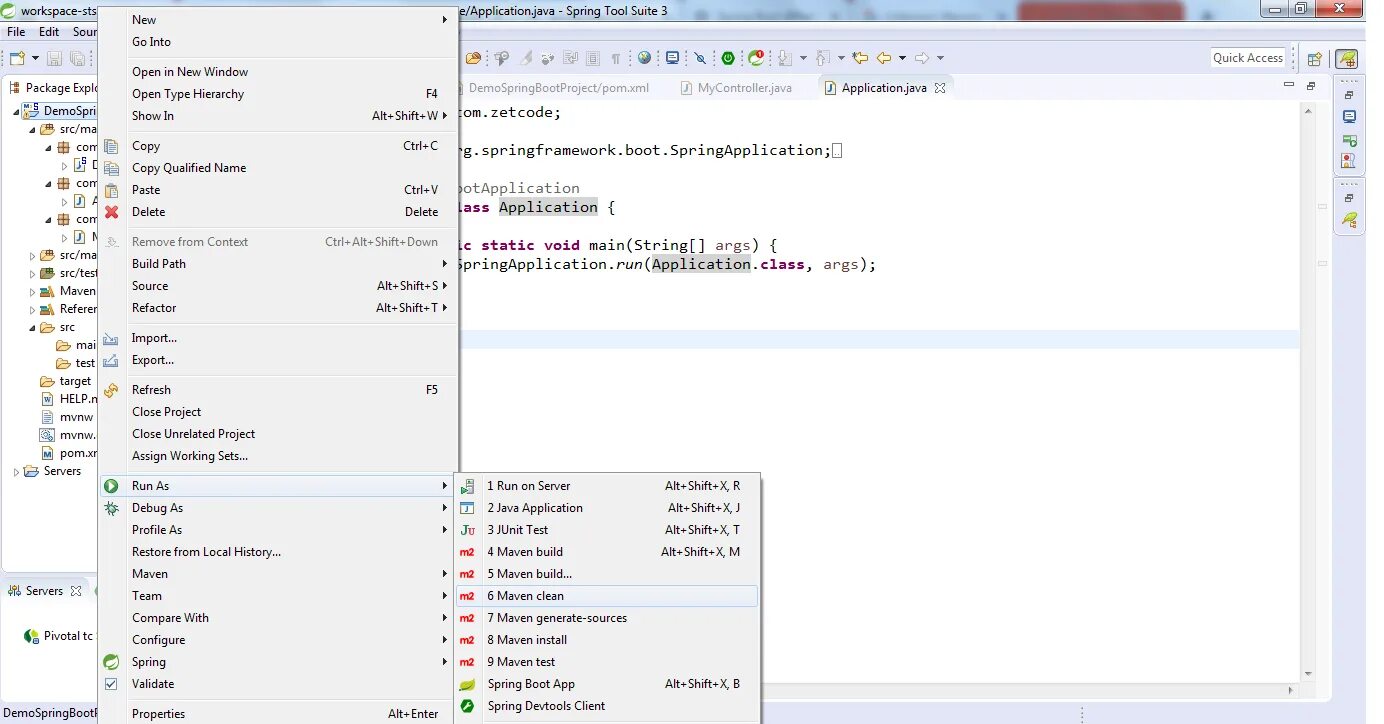Click the relaunch icon with red badge
This screenshot has width=1384, height=724.
tap(756, 58)
